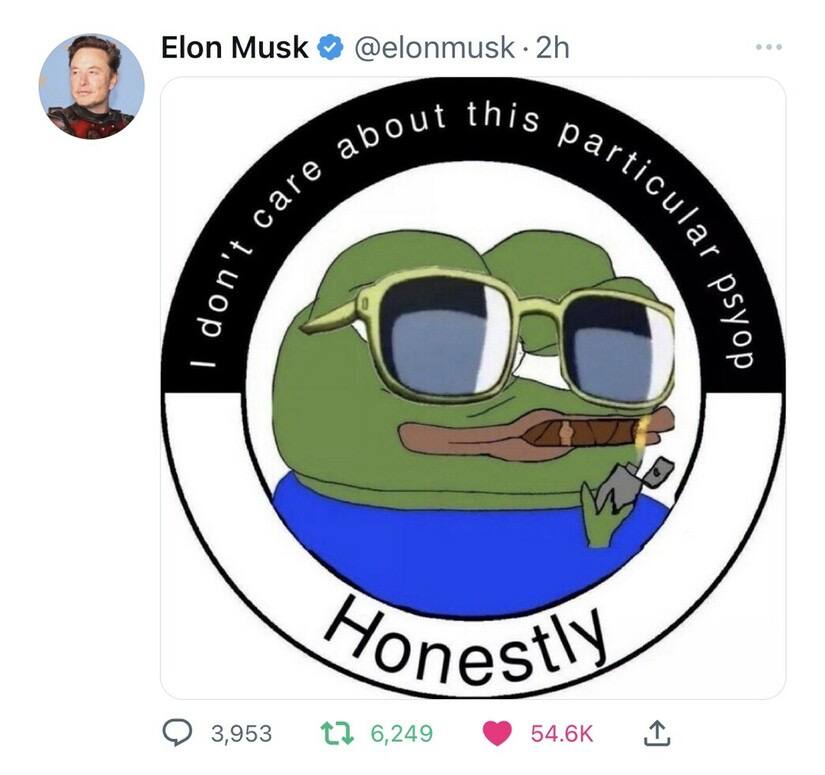The height and width of the screenshot is (775, 825).
Task: Click the 6,249 retweets count
Action: pyautogui.click(x=402, y=733)
